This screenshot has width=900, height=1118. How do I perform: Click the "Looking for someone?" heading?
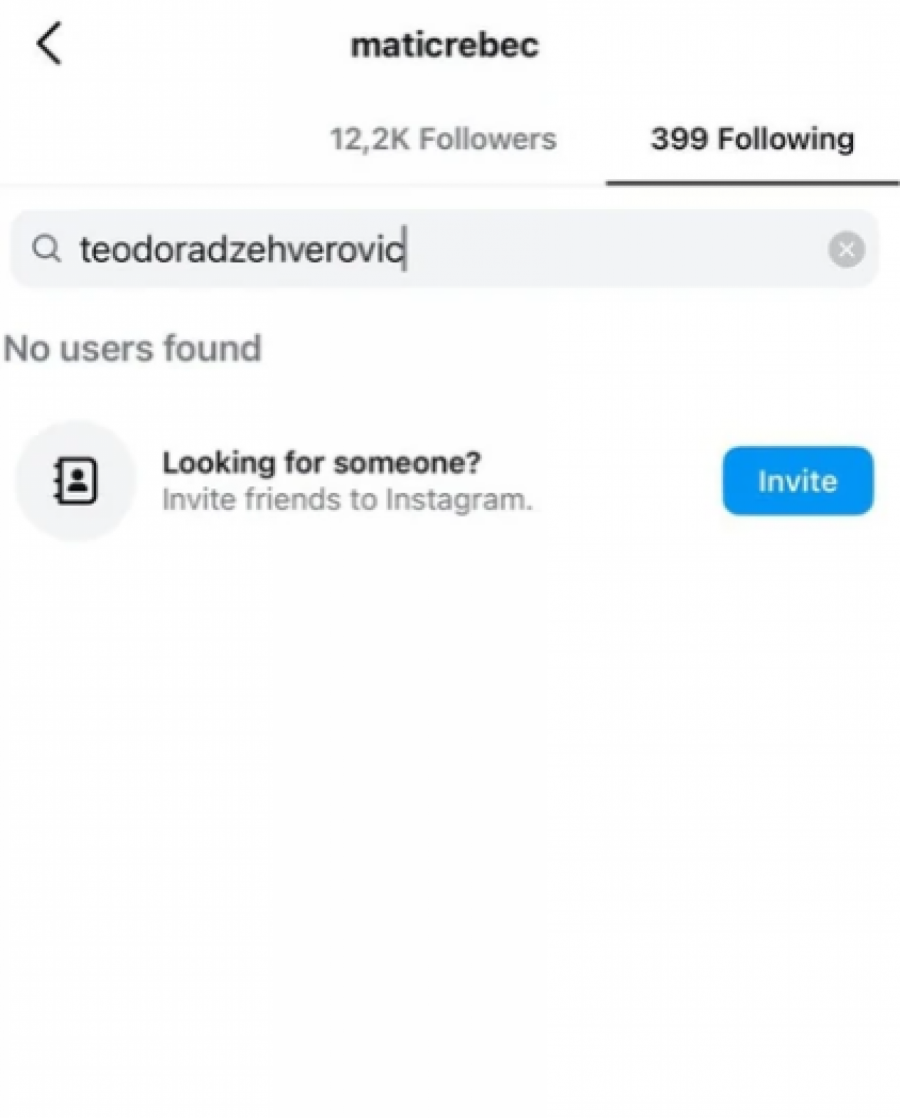coord(321,463)
